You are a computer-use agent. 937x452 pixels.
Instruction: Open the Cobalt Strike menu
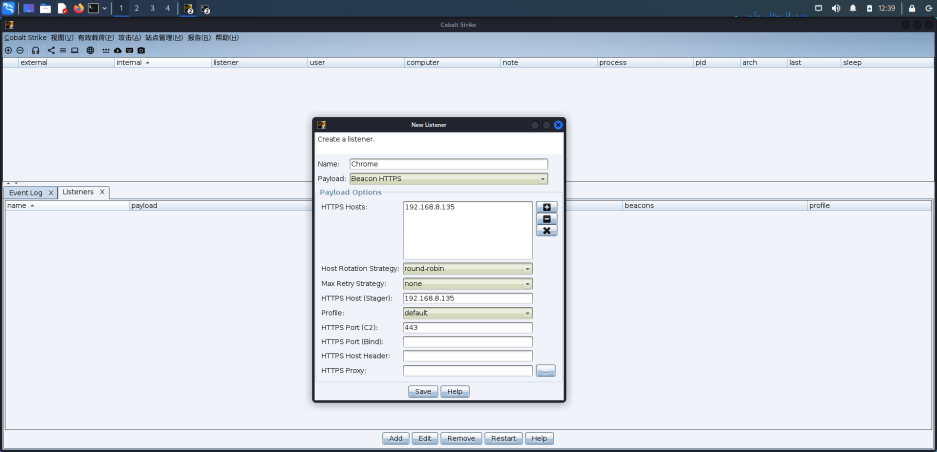[25, 38]
